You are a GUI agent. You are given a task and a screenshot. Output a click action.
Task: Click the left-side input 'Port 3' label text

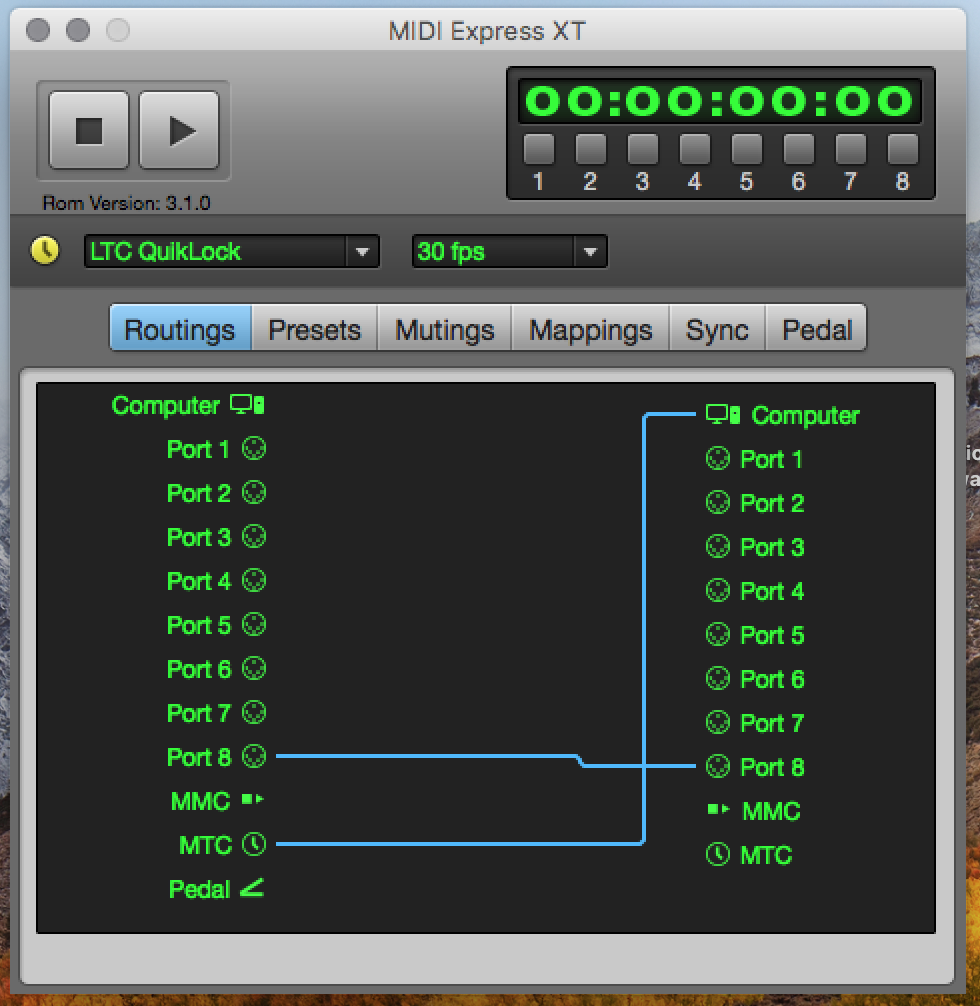[198, 537]
